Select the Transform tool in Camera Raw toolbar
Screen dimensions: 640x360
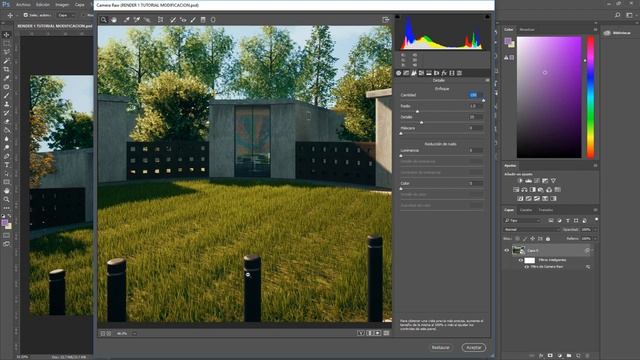click(x=160, y=20)
